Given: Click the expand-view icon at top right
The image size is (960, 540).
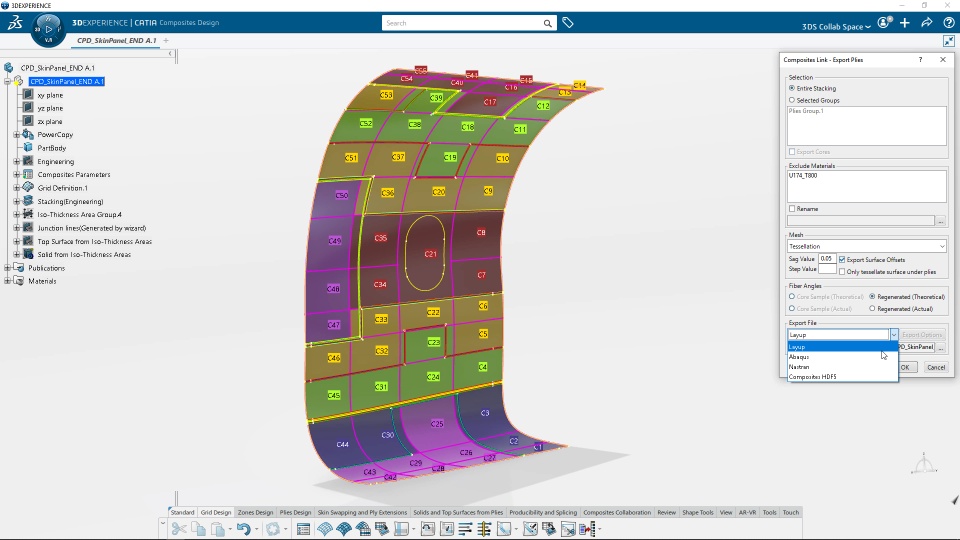Looking at the screenshot, I should click(x=948, y=41).
